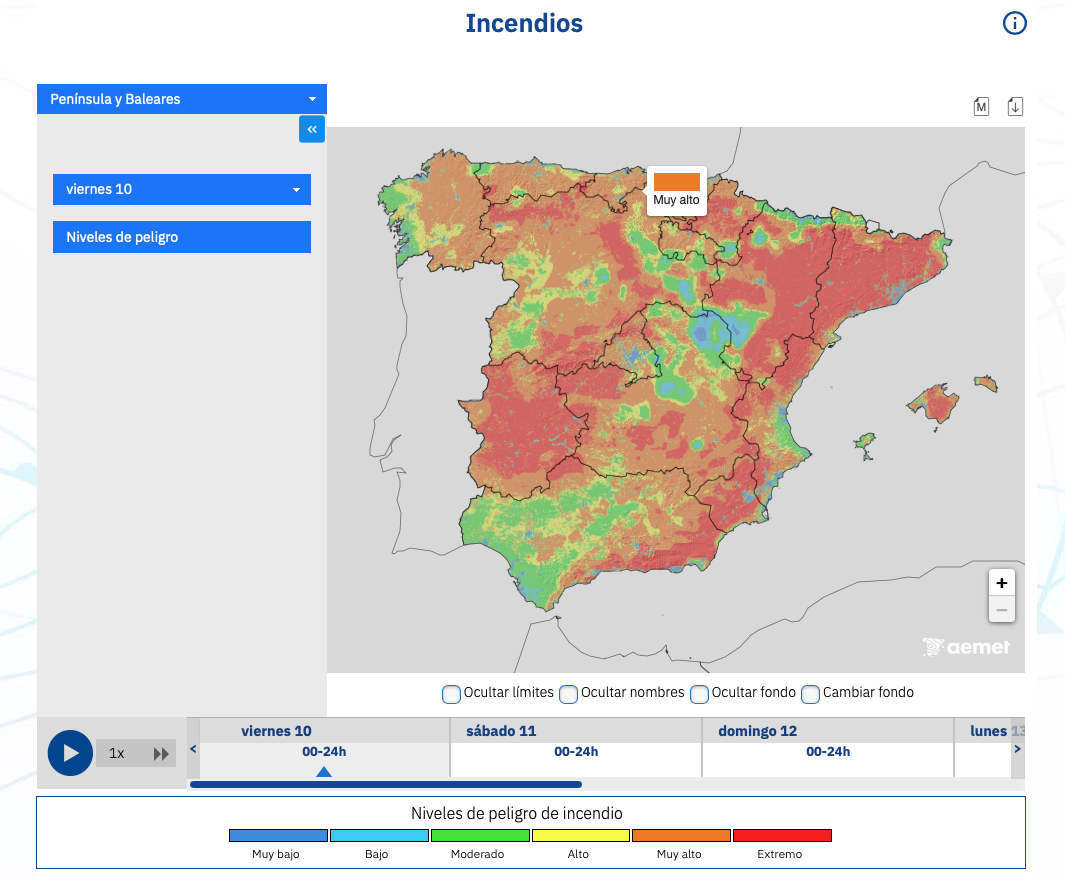Click the fast-forward speed icon
1065x880 pixels.
[x=161, y=754]
